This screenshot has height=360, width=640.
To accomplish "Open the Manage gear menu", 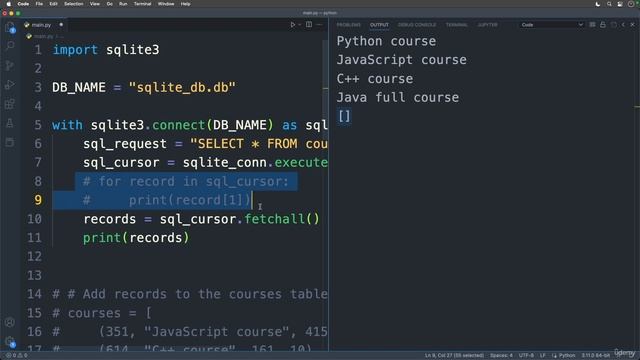I will point(10,341).
